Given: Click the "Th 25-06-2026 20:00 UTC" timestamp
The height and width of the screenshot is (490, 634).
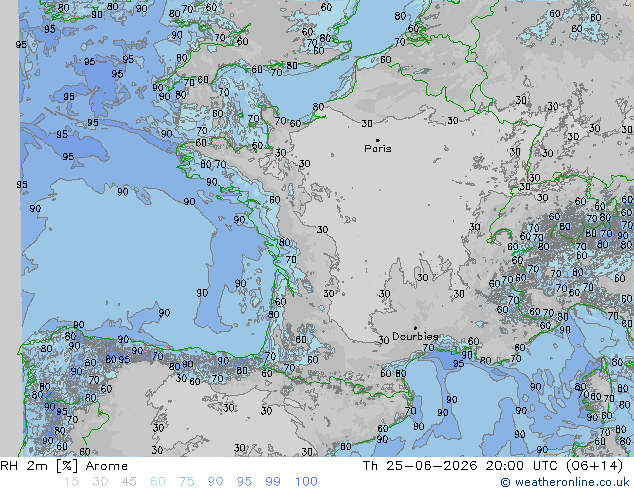Looking at the screenshot, I should [x=461, y=466].
